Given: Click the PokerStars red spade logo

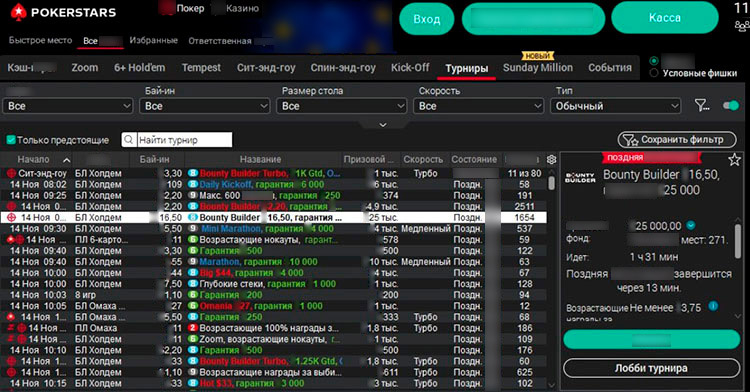Looking at the screenshot, I should pyautogui.click(x=18, y=11).
